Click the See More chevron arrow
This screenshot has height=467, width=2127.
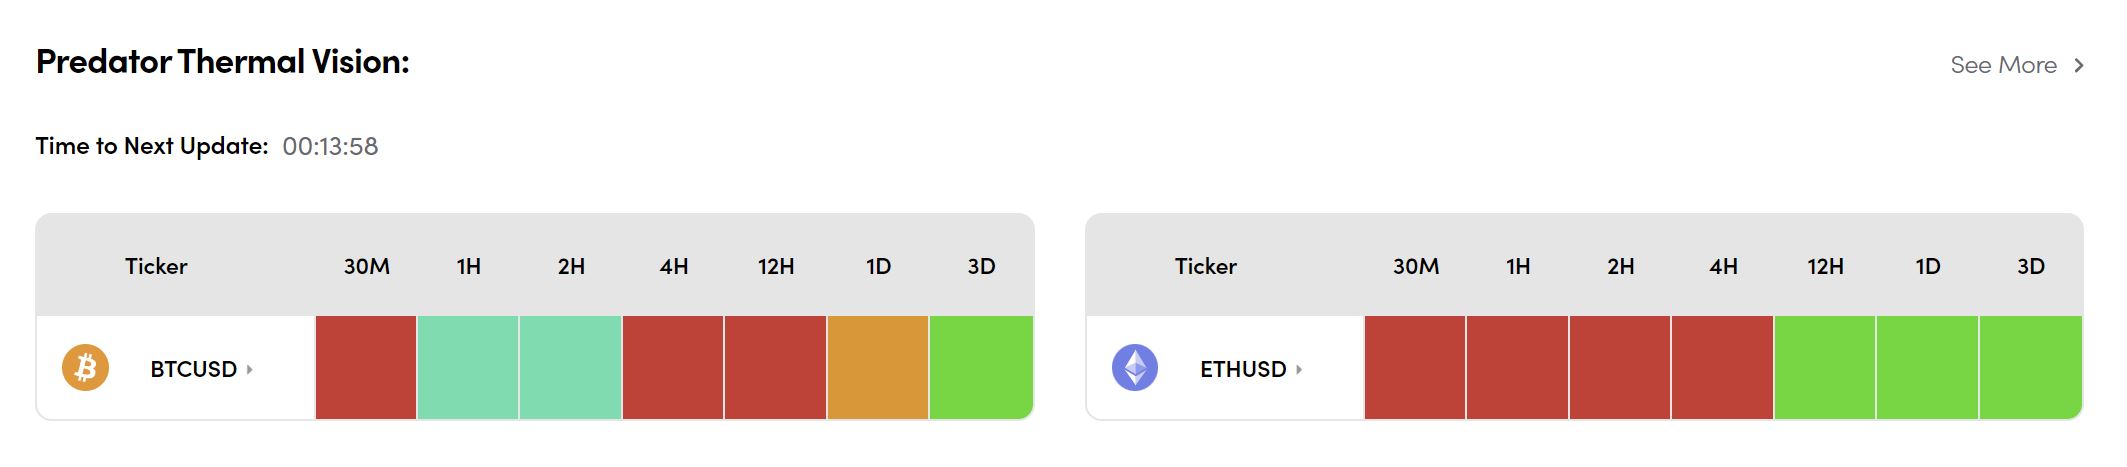pos(2078,65)
